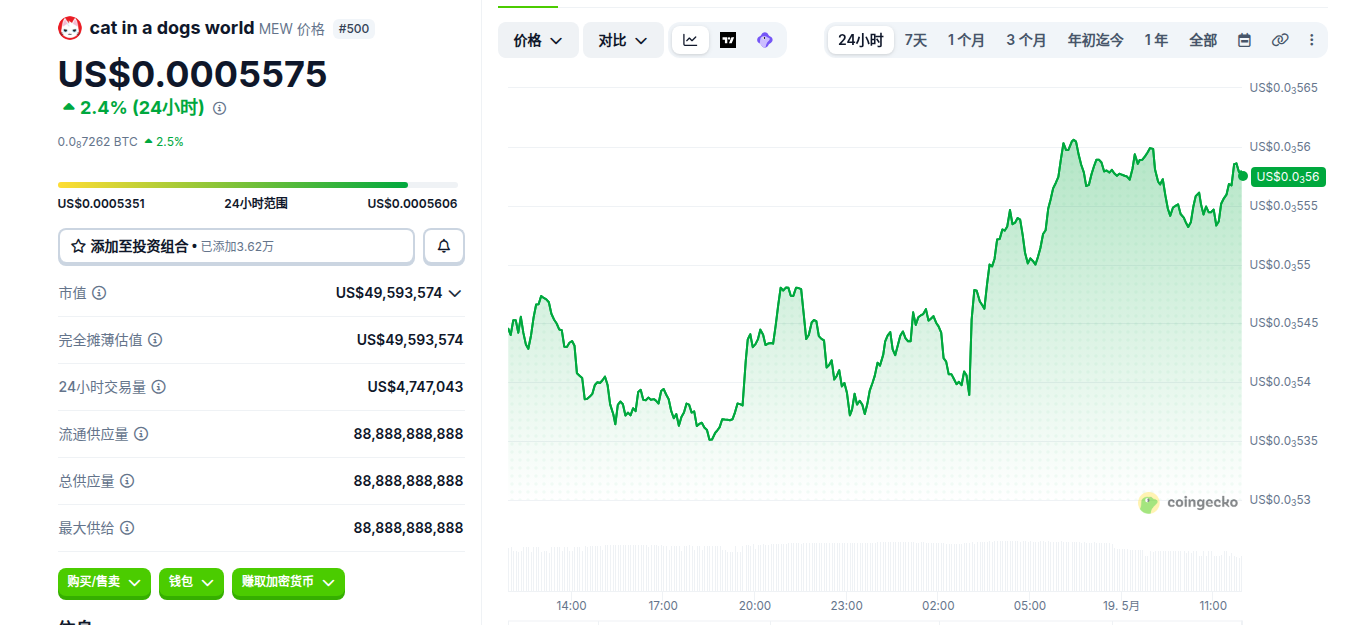Open info icon beside 流通供应量
The image size is (1360, 625).
pos(141,434)
